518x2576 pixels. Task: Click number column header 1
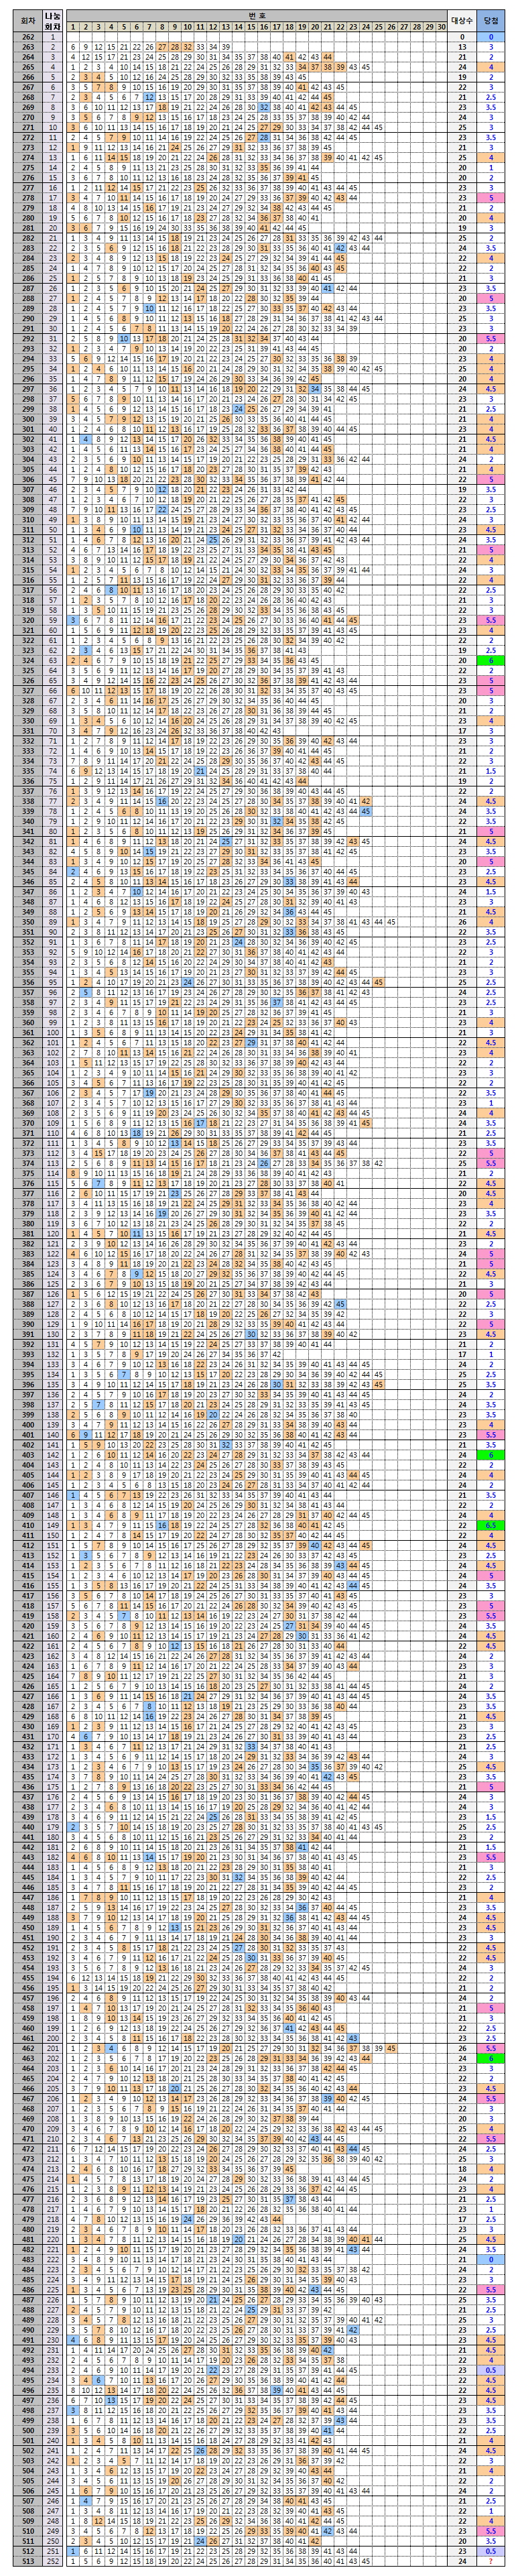point(72,27)
